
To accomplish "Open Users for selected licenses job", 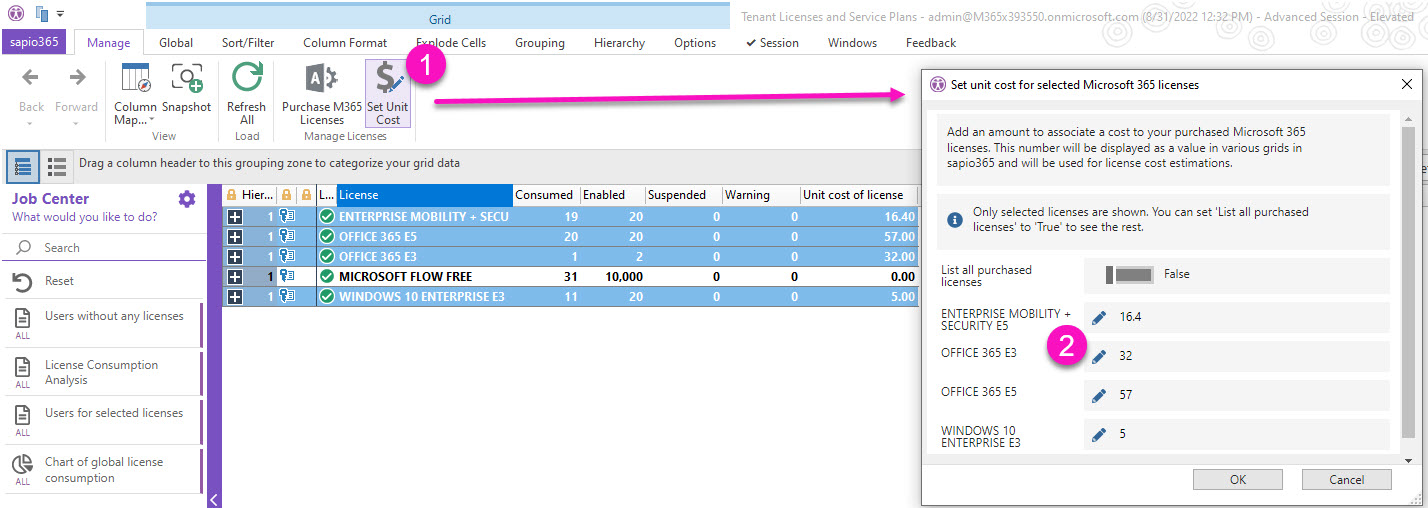I will pyautogui.click(x=103, y=420).
